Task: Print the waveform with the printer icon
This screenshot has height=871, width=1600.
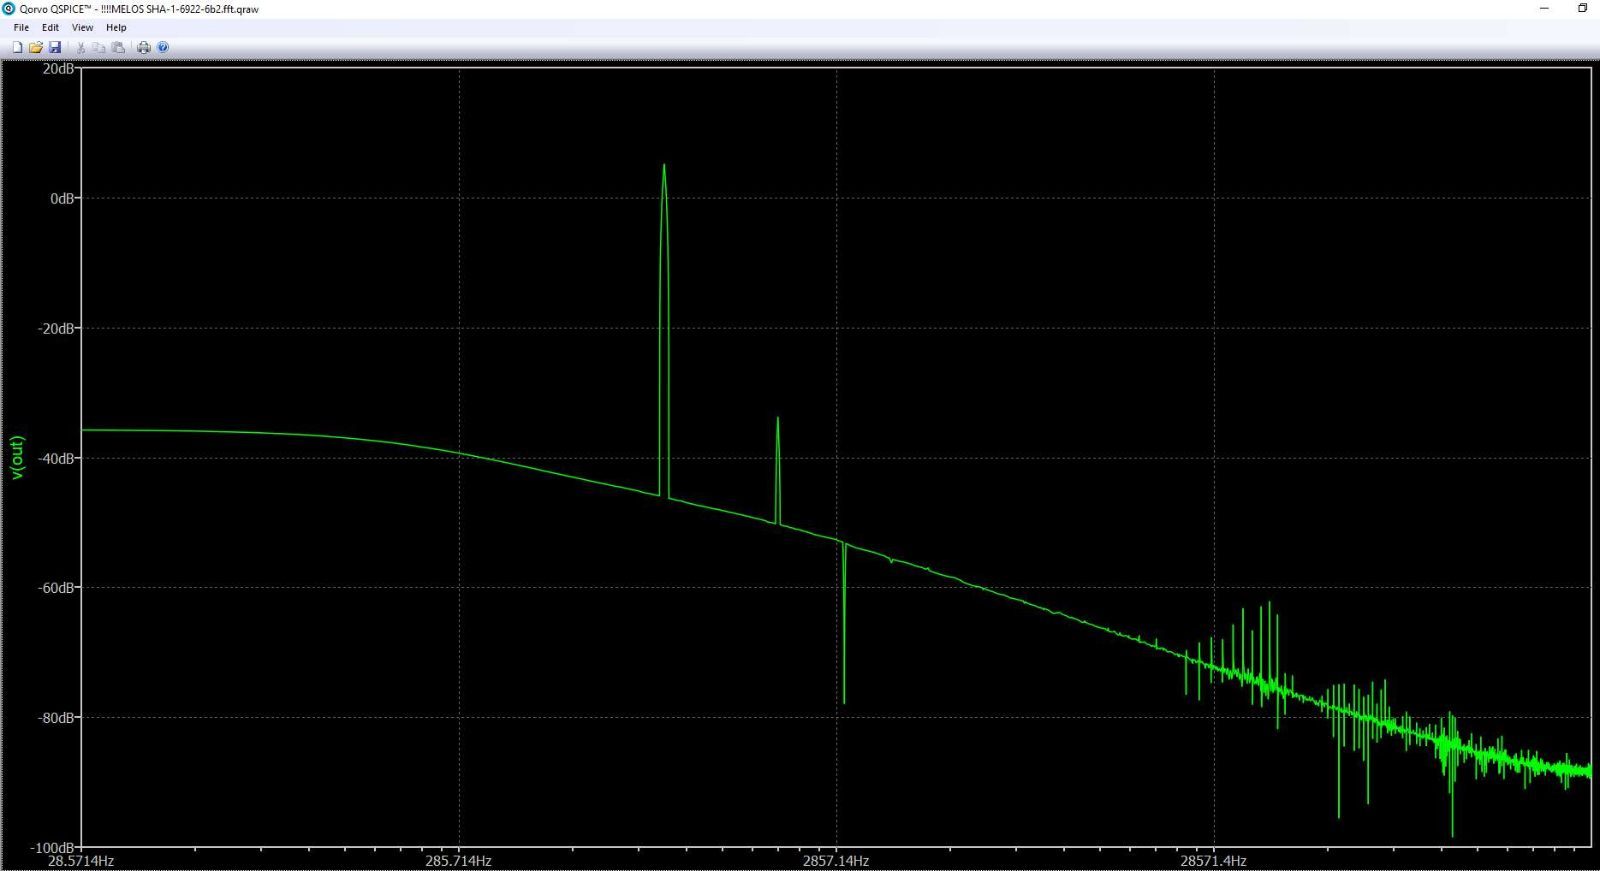Action: pos(144,47)
